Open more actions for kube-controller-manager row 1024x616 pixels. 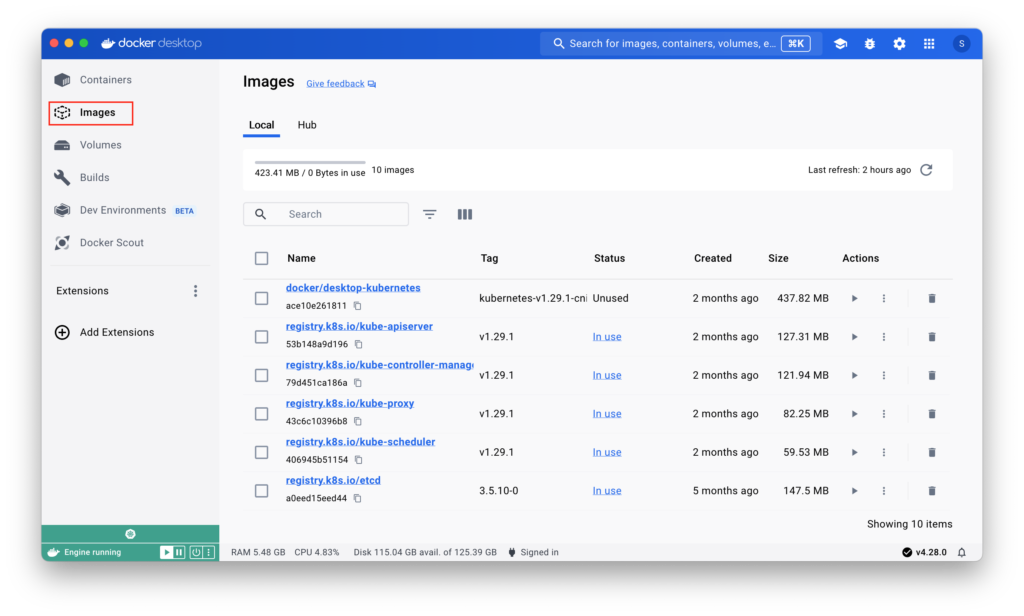point(884,375)
